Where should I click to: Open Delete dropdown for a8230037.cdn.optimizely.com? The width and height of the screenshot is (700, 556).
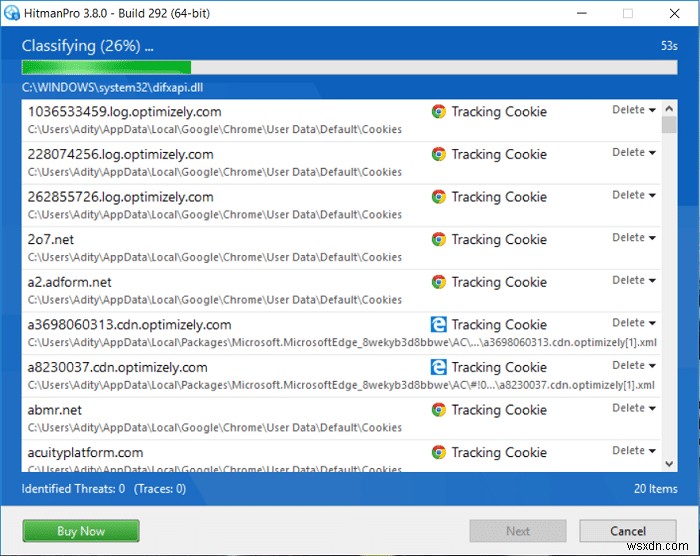[x=633, y=365]
